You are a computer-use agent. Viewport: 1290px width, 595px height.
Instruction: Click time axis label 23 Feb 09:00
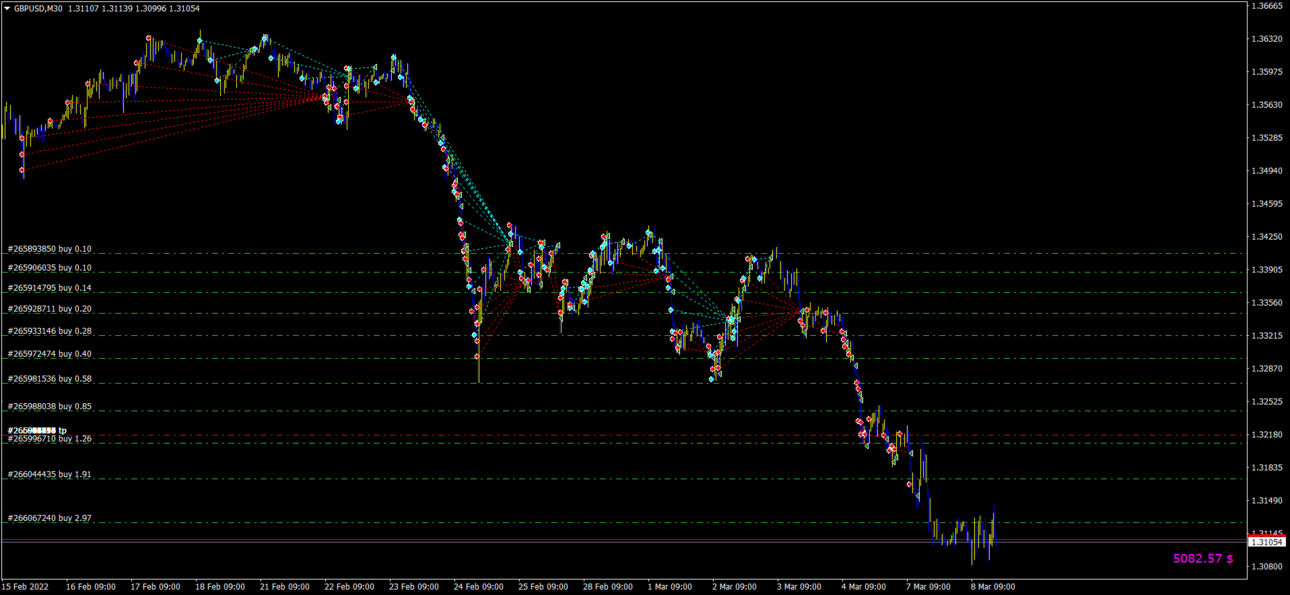(x=414, y=587)
